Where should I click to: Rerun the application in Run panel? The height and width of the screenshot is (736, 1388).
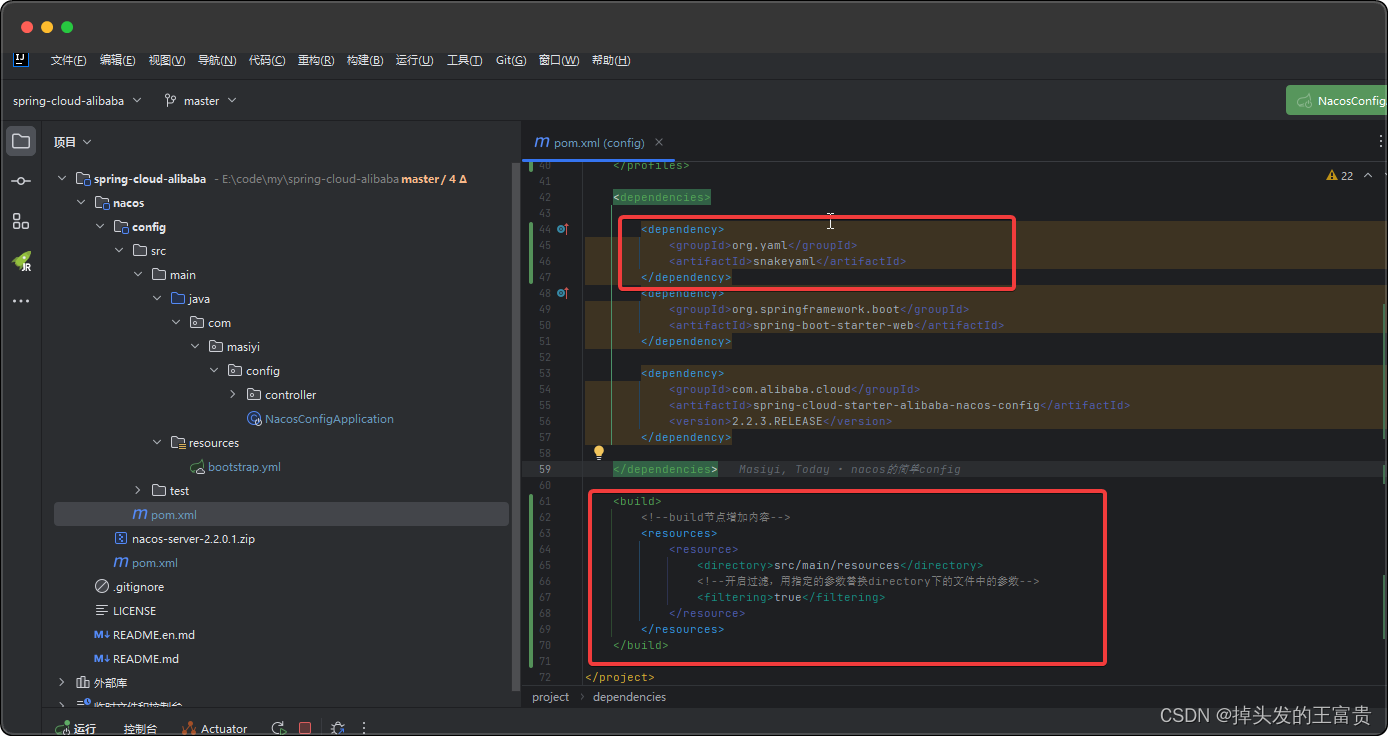279,728
